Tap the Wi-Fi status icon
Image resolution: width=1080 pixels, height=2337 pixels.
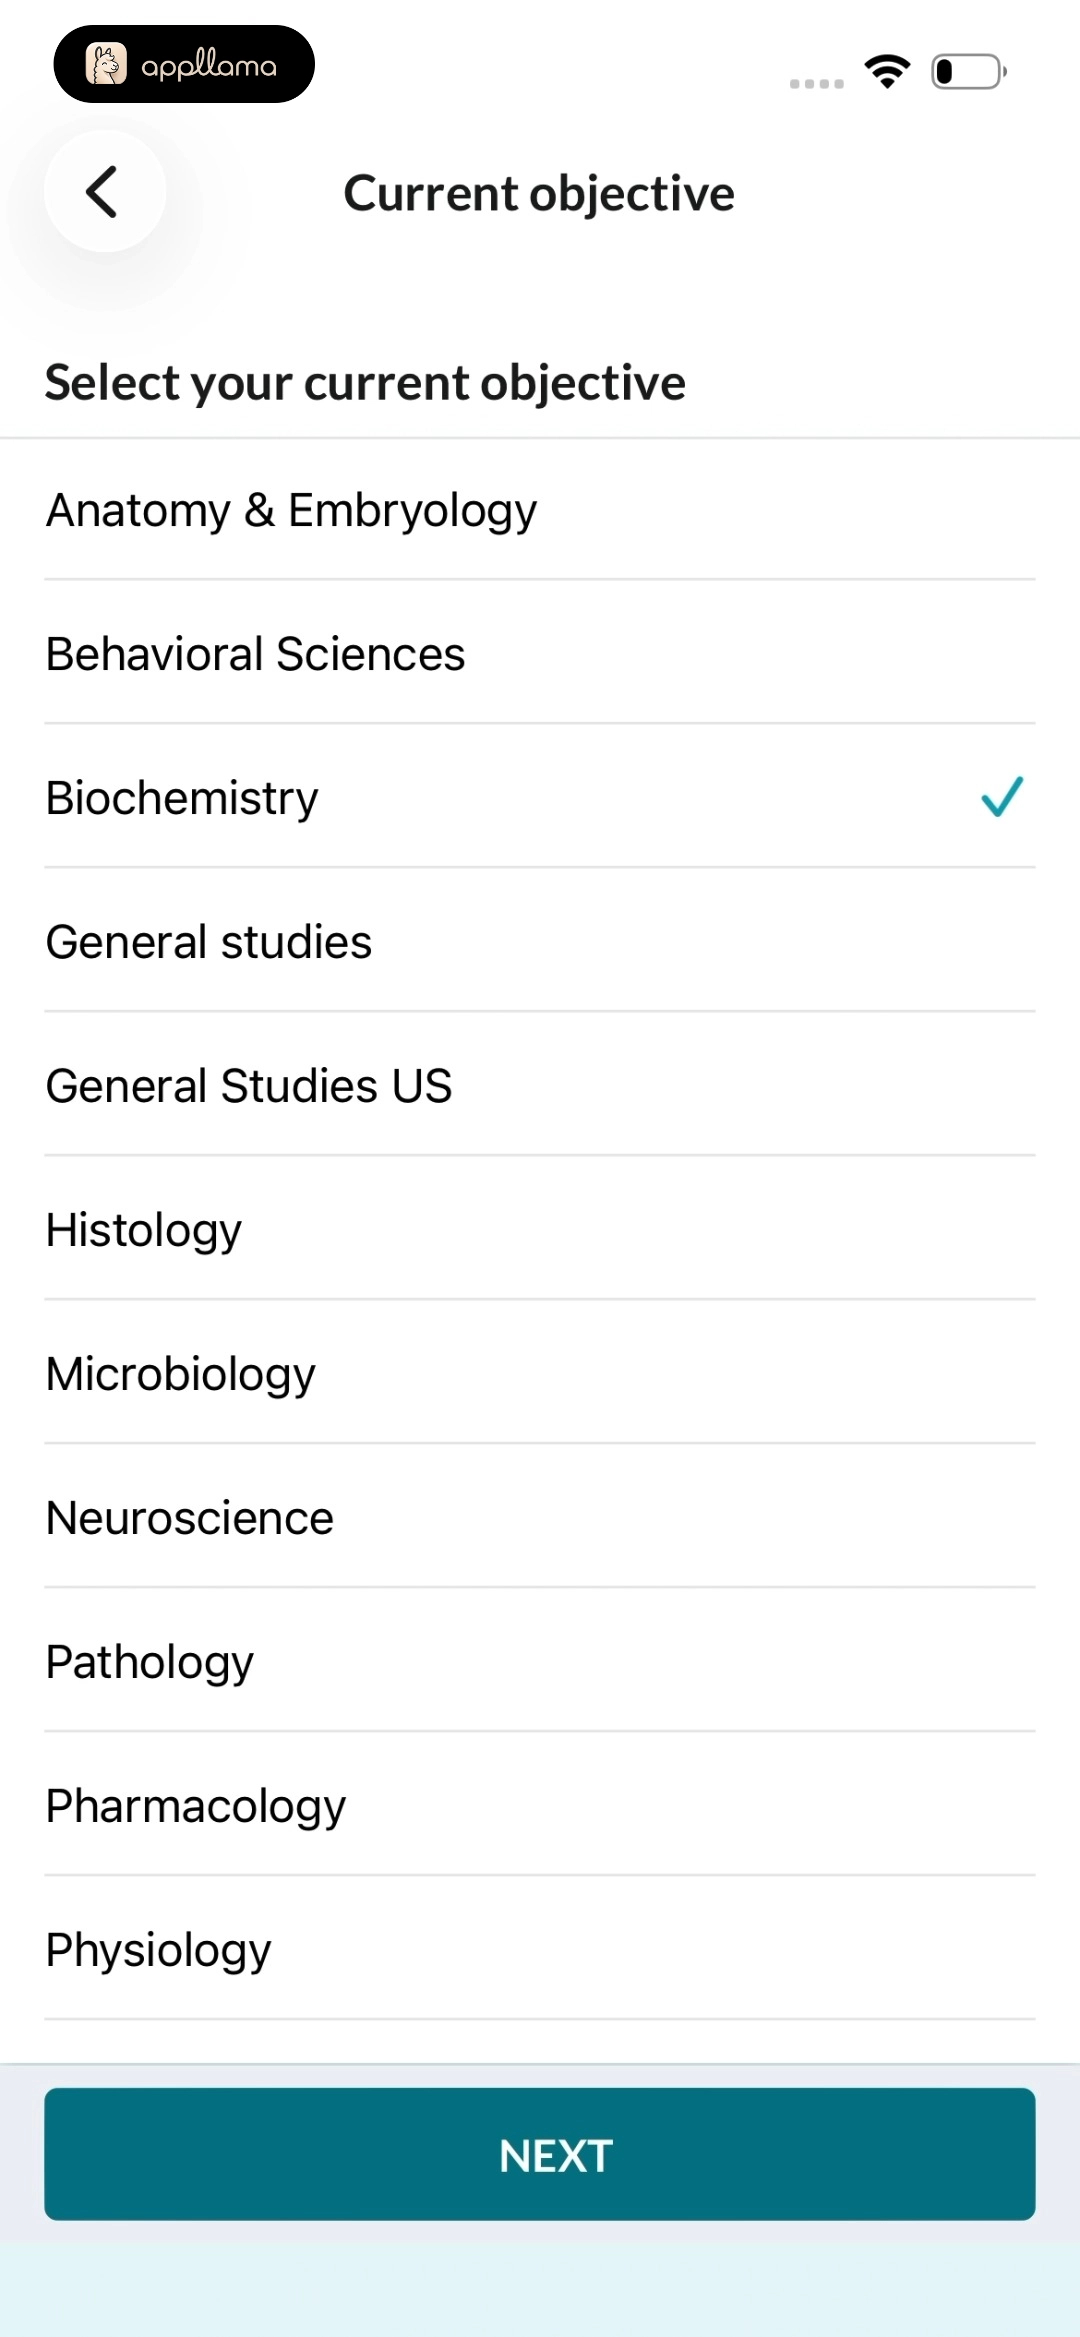click(887, 72)
